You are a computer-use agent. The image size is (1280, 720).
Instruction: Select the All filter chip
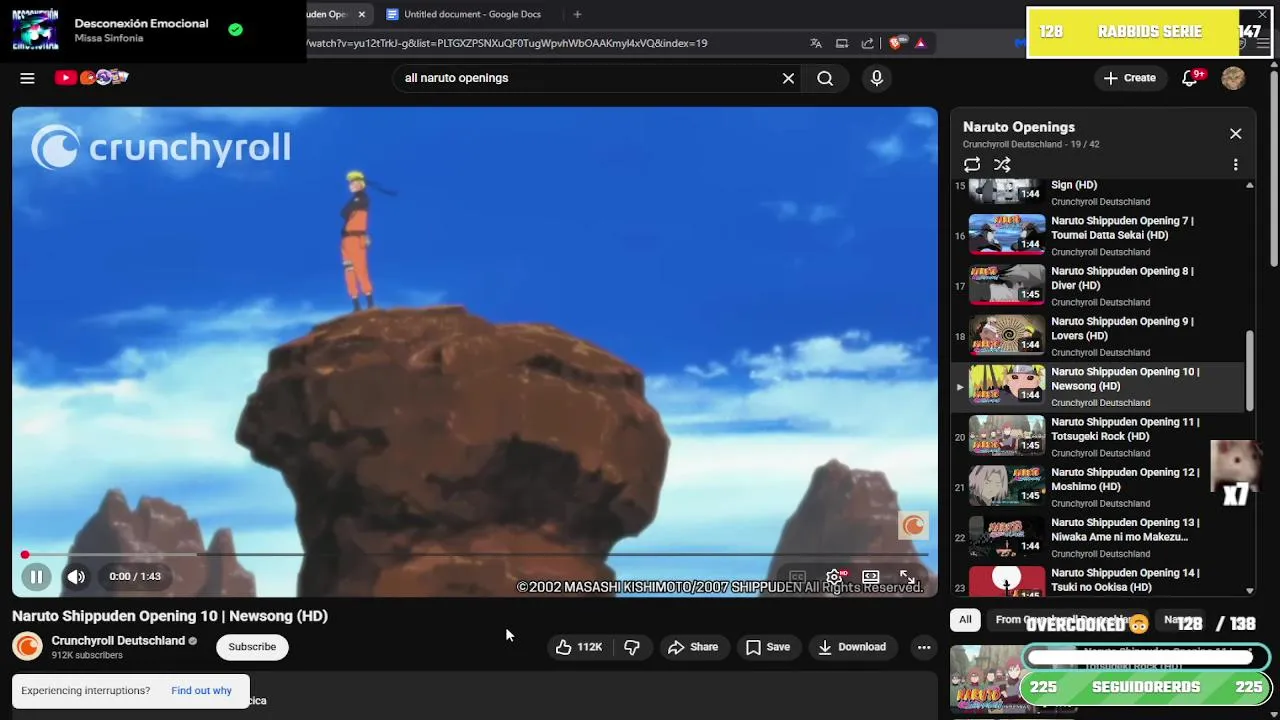(965, 620)
